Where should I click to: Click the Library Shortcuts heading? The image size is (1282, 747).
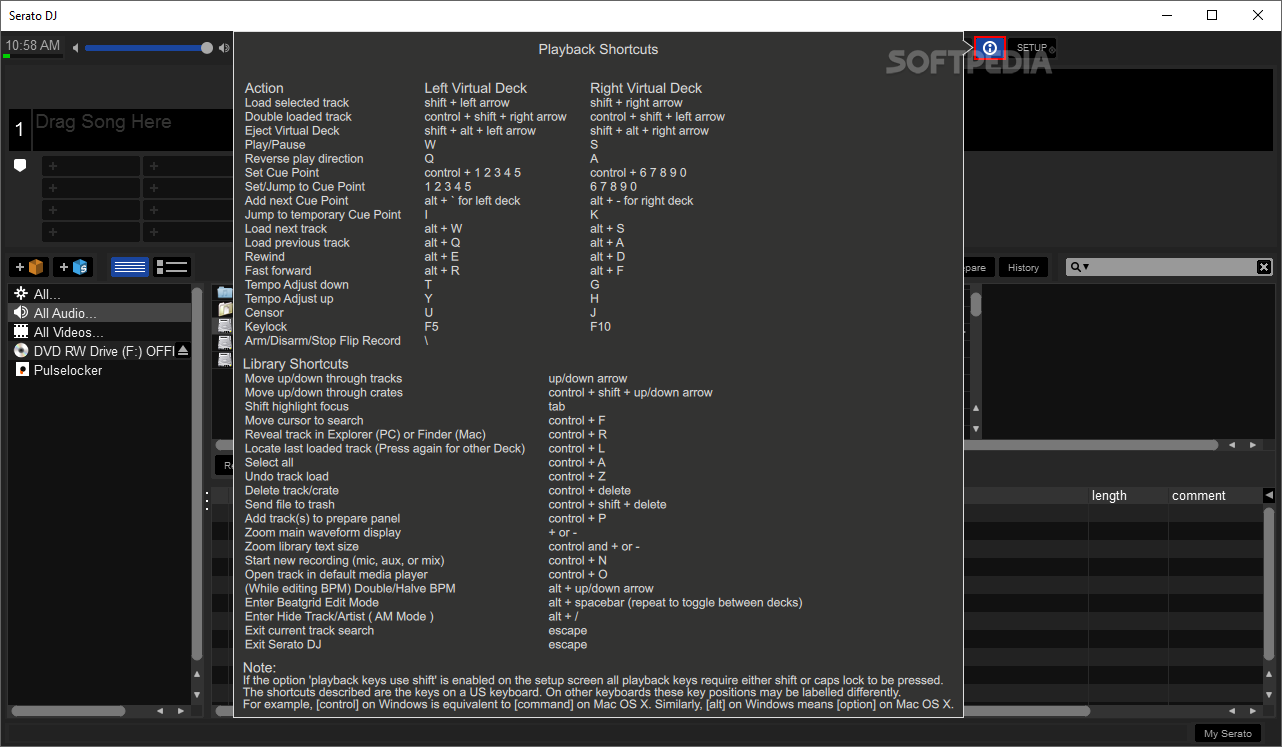295,364
